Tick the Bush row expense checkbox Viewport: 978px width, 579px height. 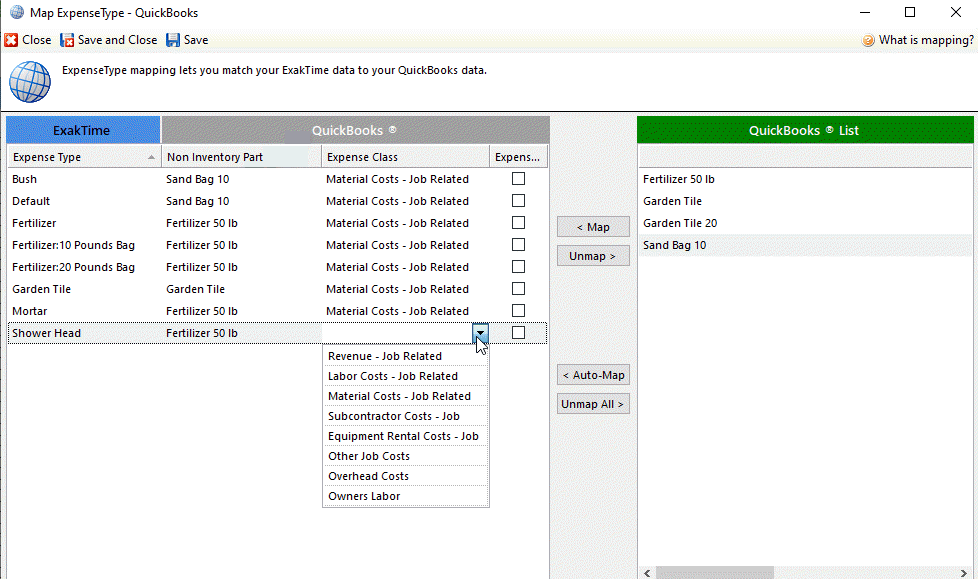click(x=518, y=179)
